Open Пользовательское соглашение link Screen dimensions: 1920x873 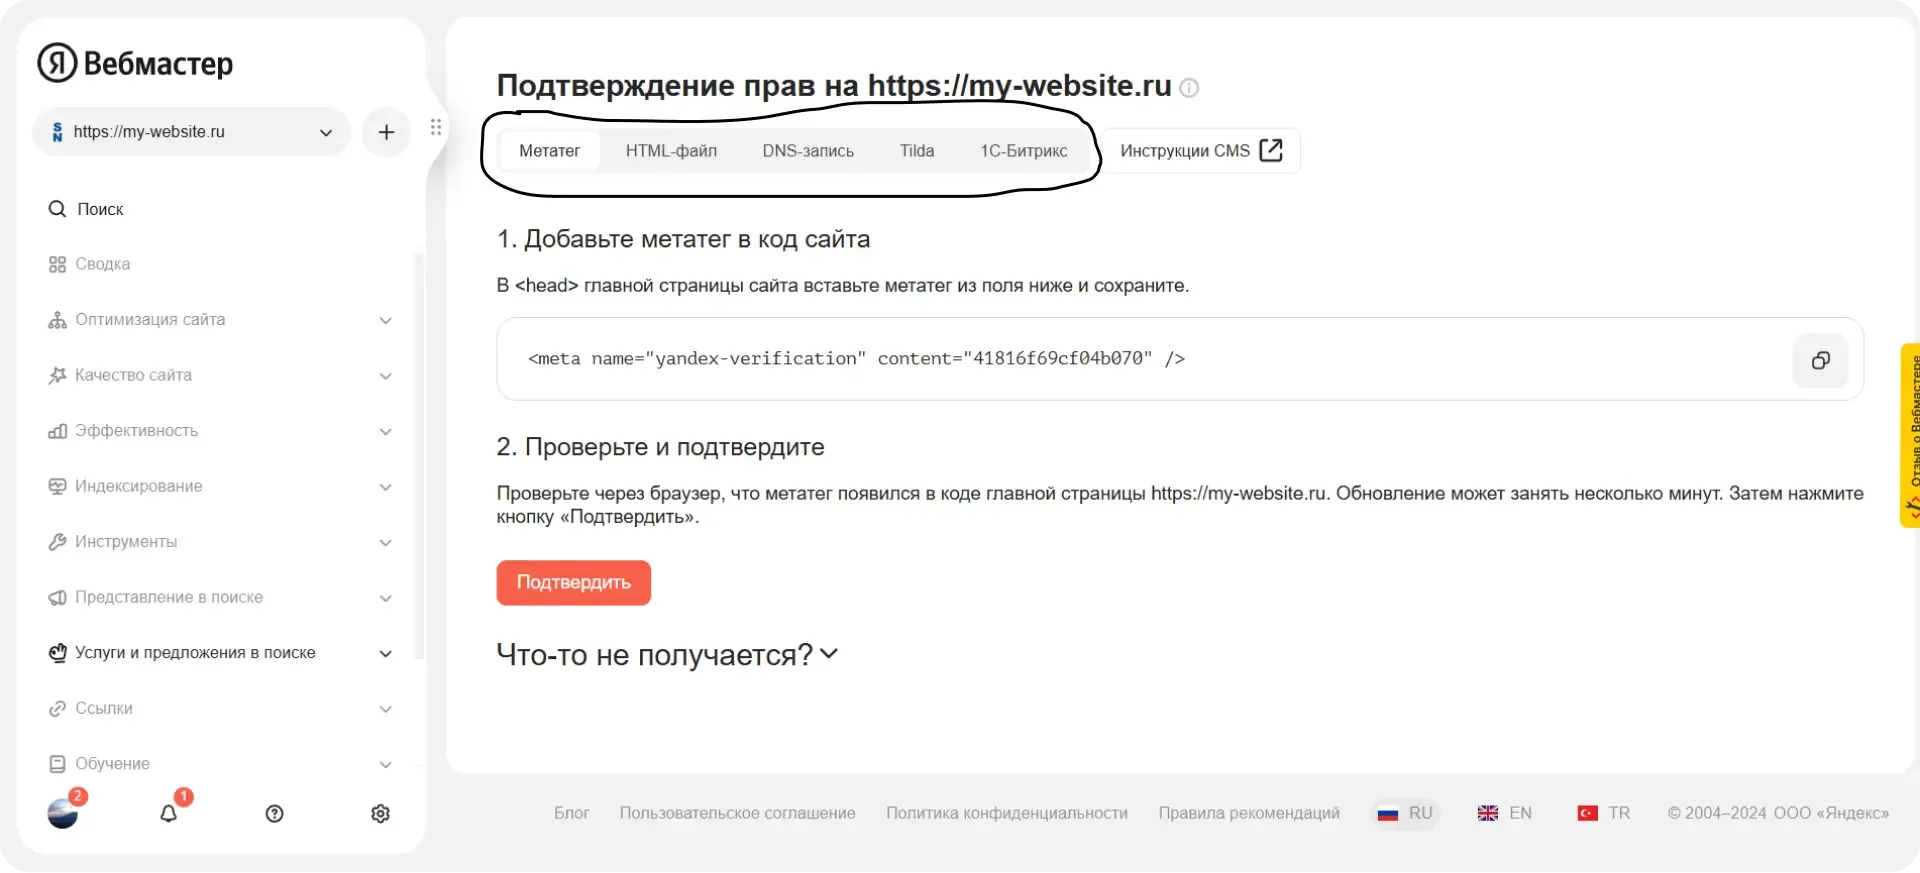(x=738, y=813)
